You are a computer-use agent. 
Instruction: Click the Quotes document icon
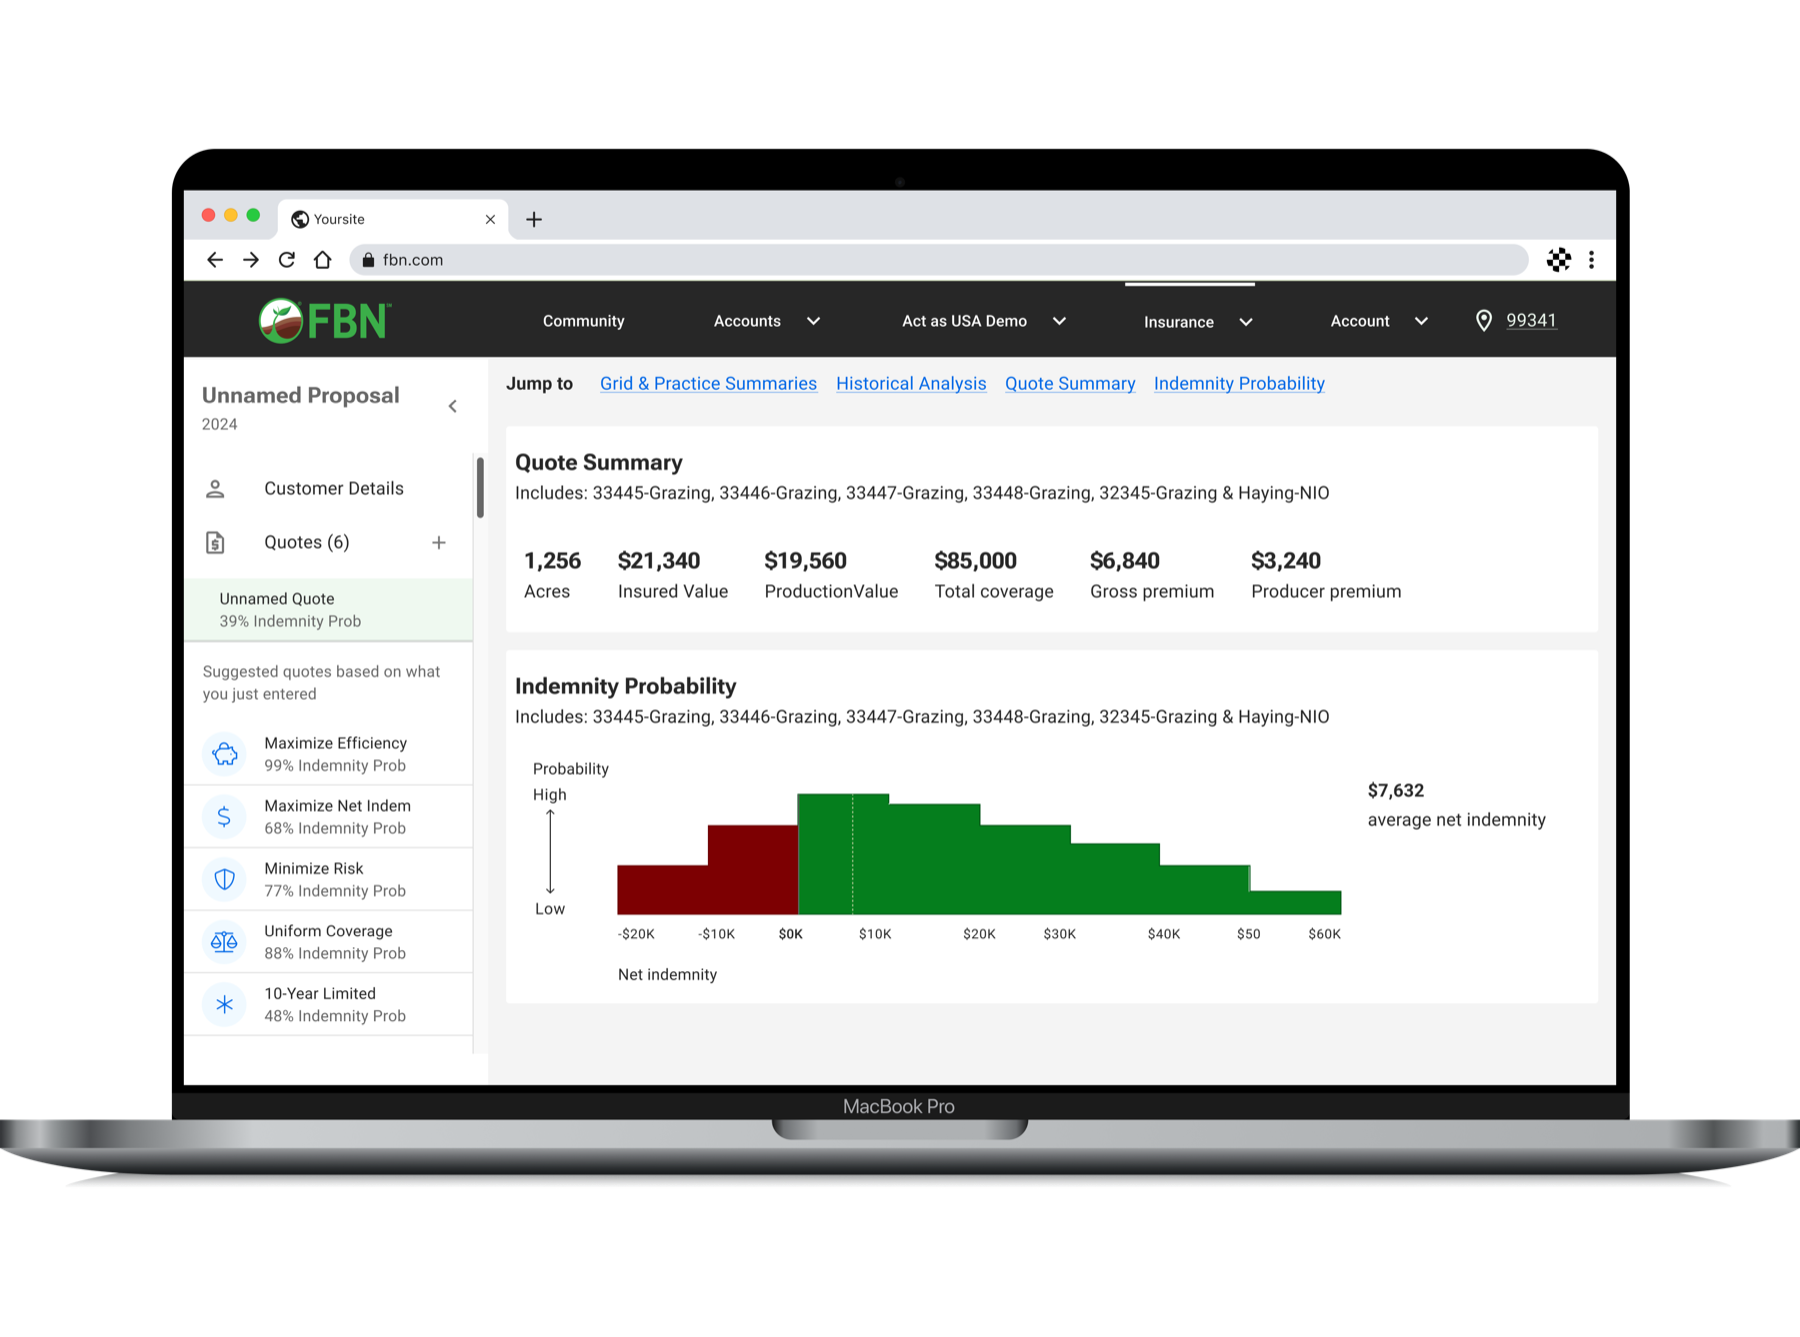[x=215, y=542]
